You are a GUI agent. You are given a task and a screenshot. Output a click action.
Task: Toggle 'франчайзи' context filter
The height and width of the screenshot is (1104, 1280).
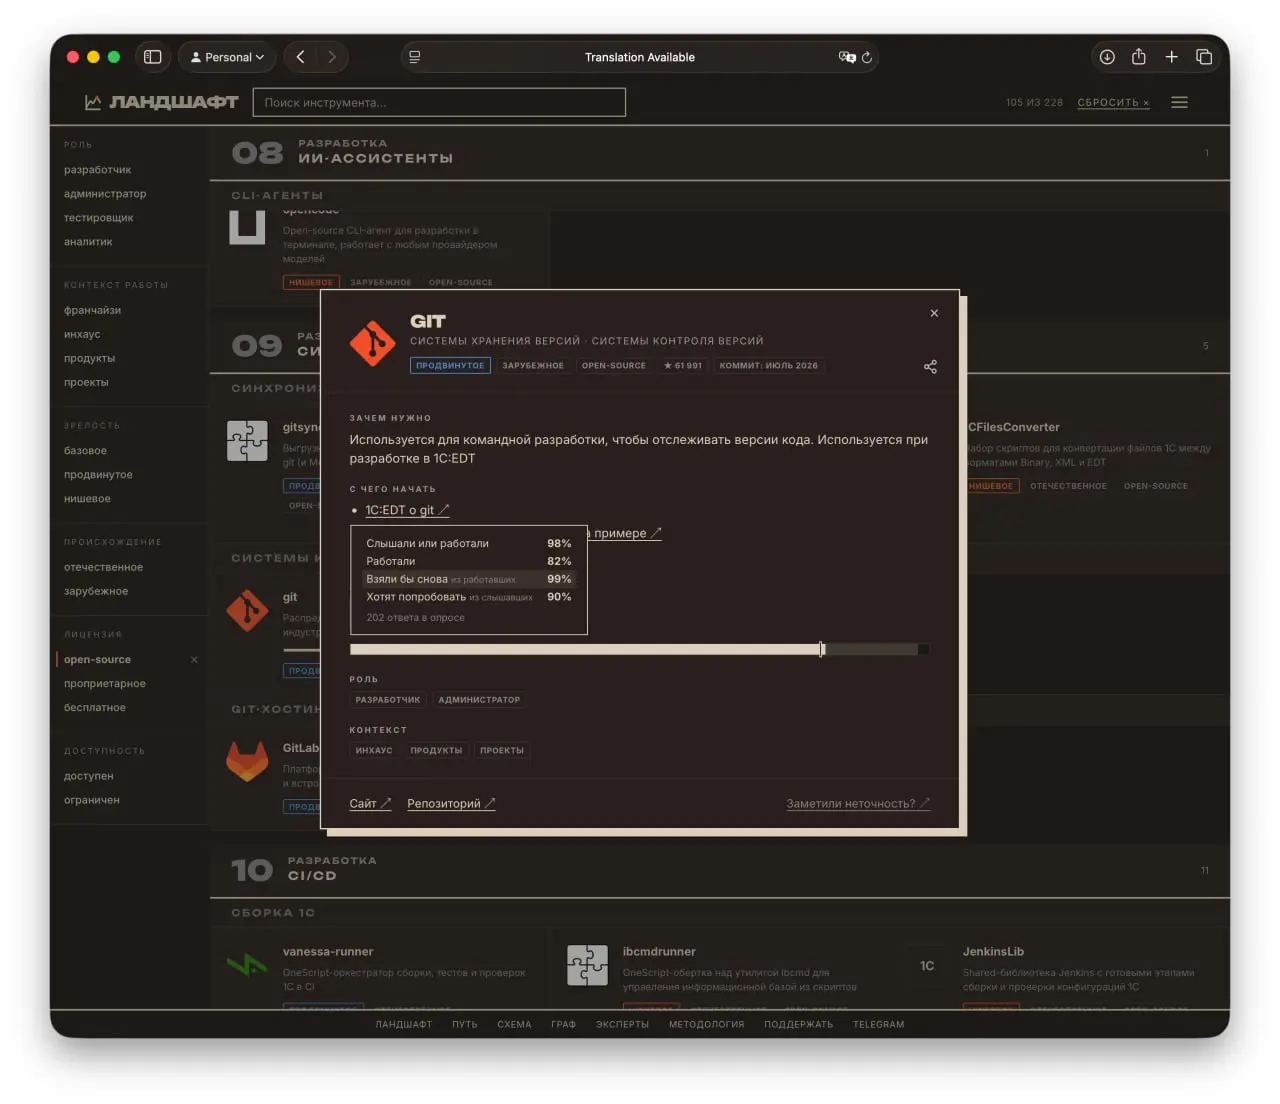click(93, 310)
